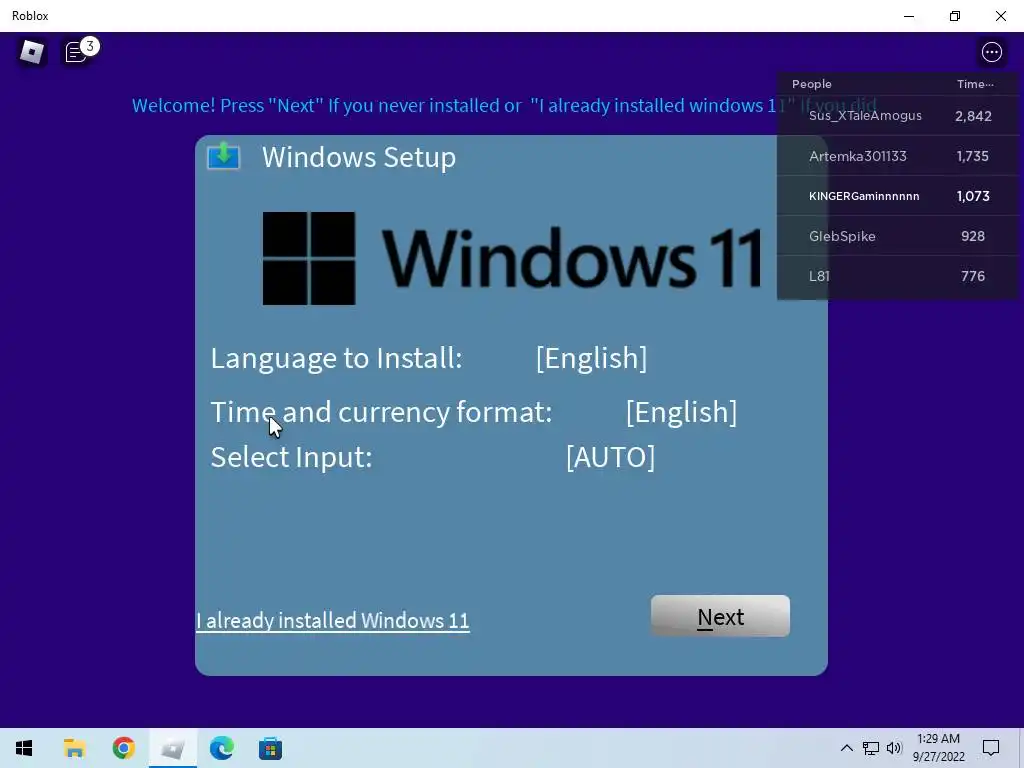Screen dimensions: 1024x768
Task: Open the volume speaker tray icon
Action: pos(894,748)
